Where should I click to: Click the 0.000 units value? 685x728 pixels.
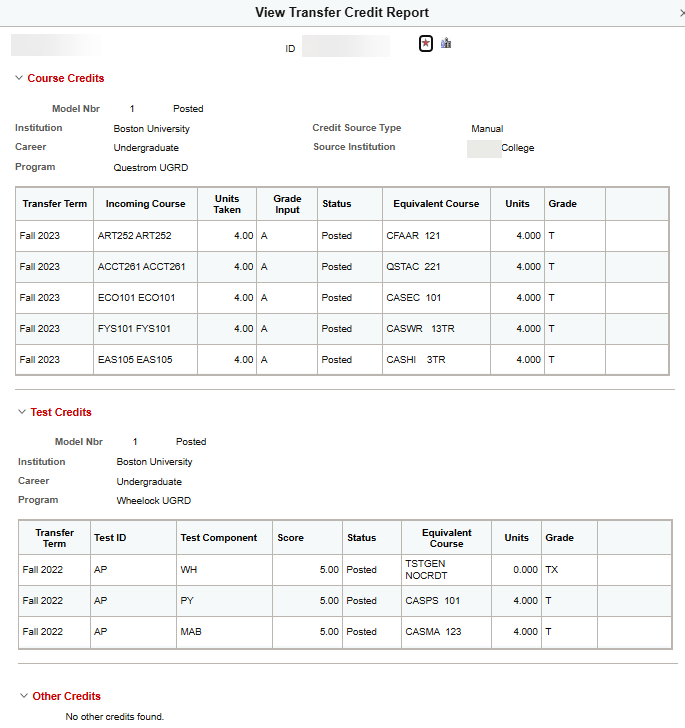pos(525,570)
